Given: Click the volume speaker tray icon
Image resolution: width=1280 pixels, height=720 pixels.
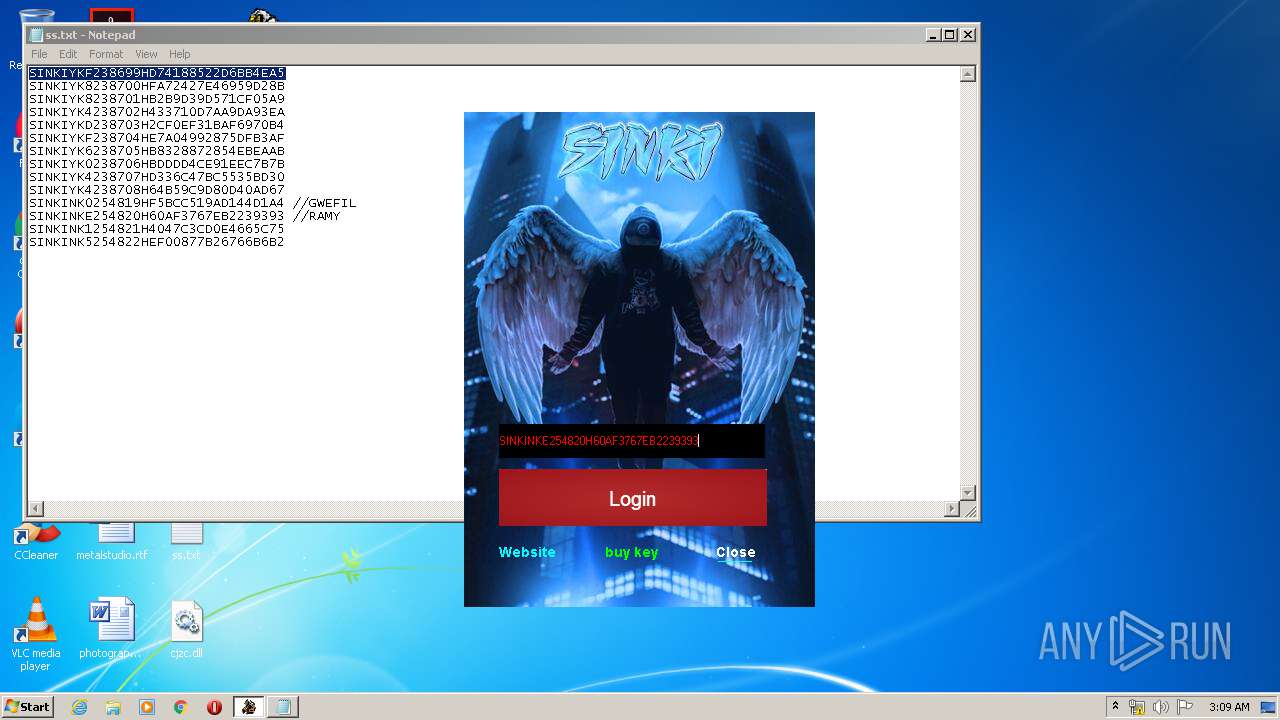Looking at the screenshot, I should [1161, 707].
